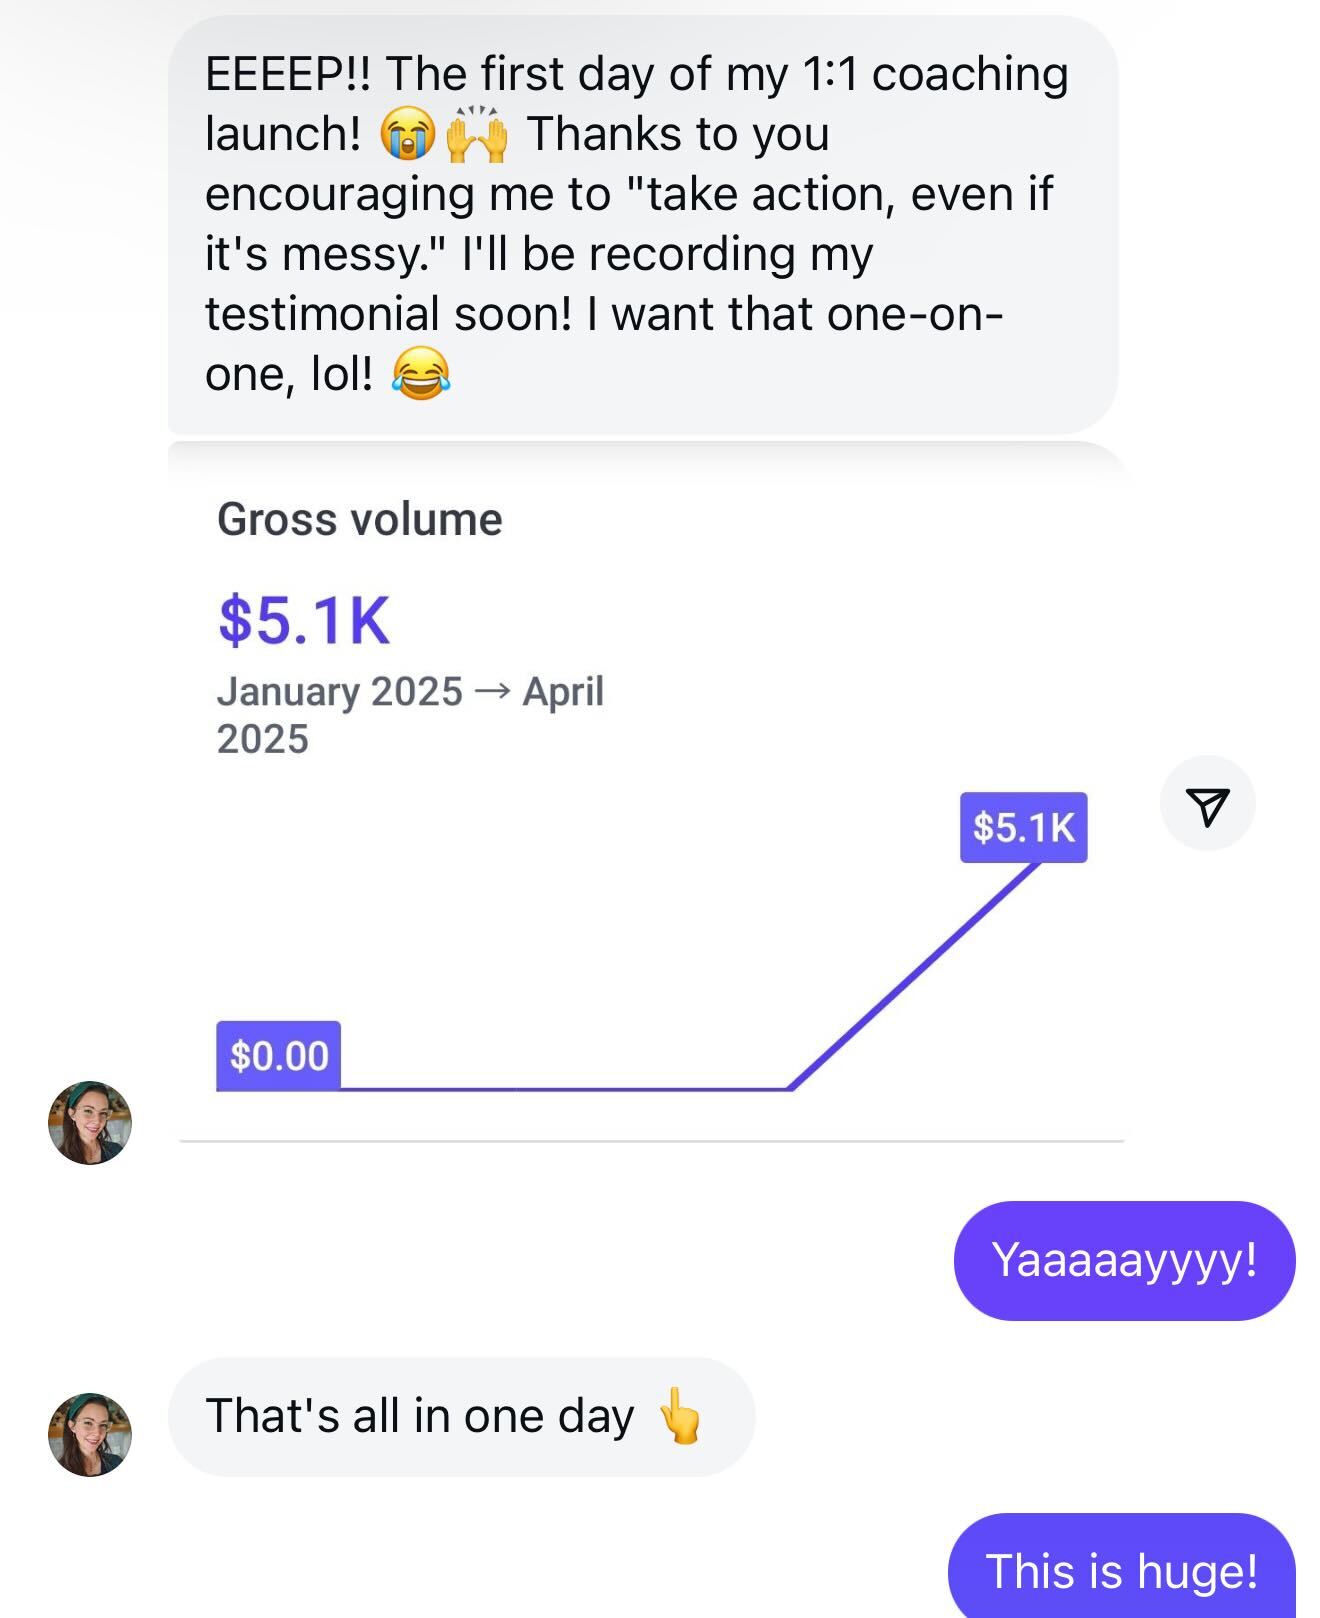Select the "This is huge!" message bubble
The height and width of the screenshot is (1618, 1320).
pos(1121,1570)
